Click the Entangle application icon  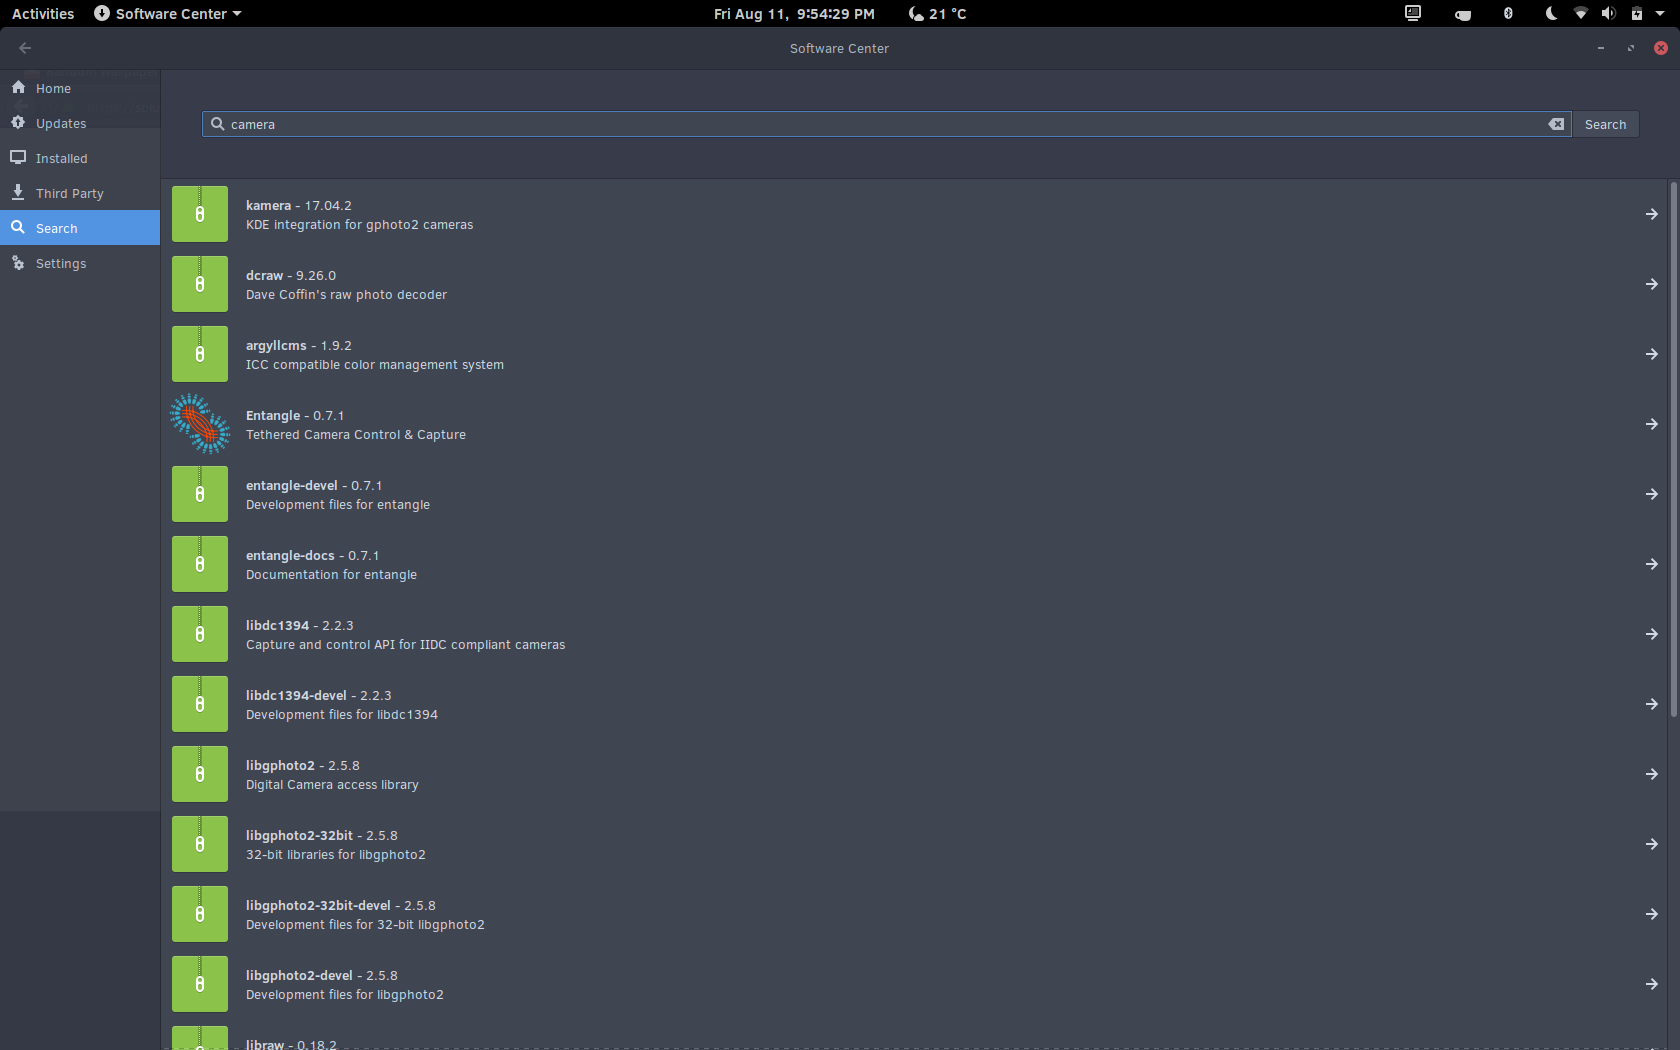point(200,424)
